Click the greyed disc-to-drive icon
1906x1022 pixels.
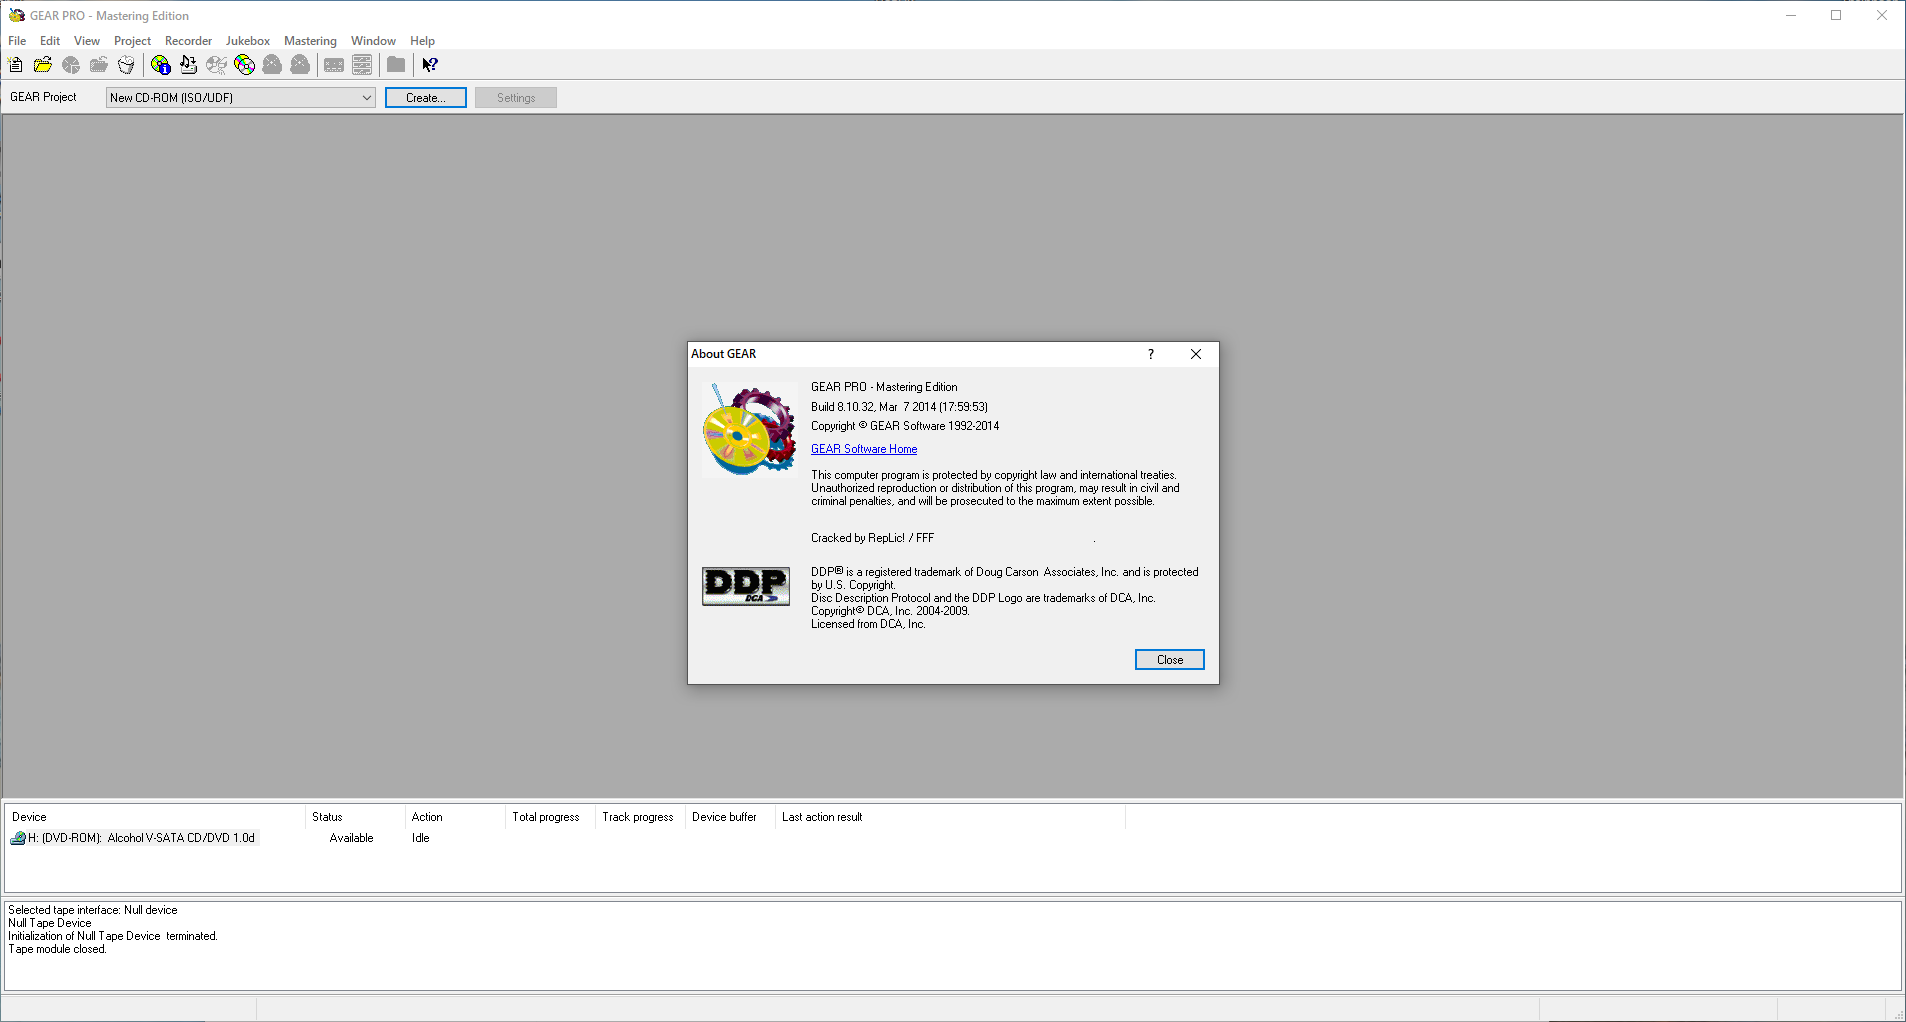pyautogui.click(x=217, y=65)
